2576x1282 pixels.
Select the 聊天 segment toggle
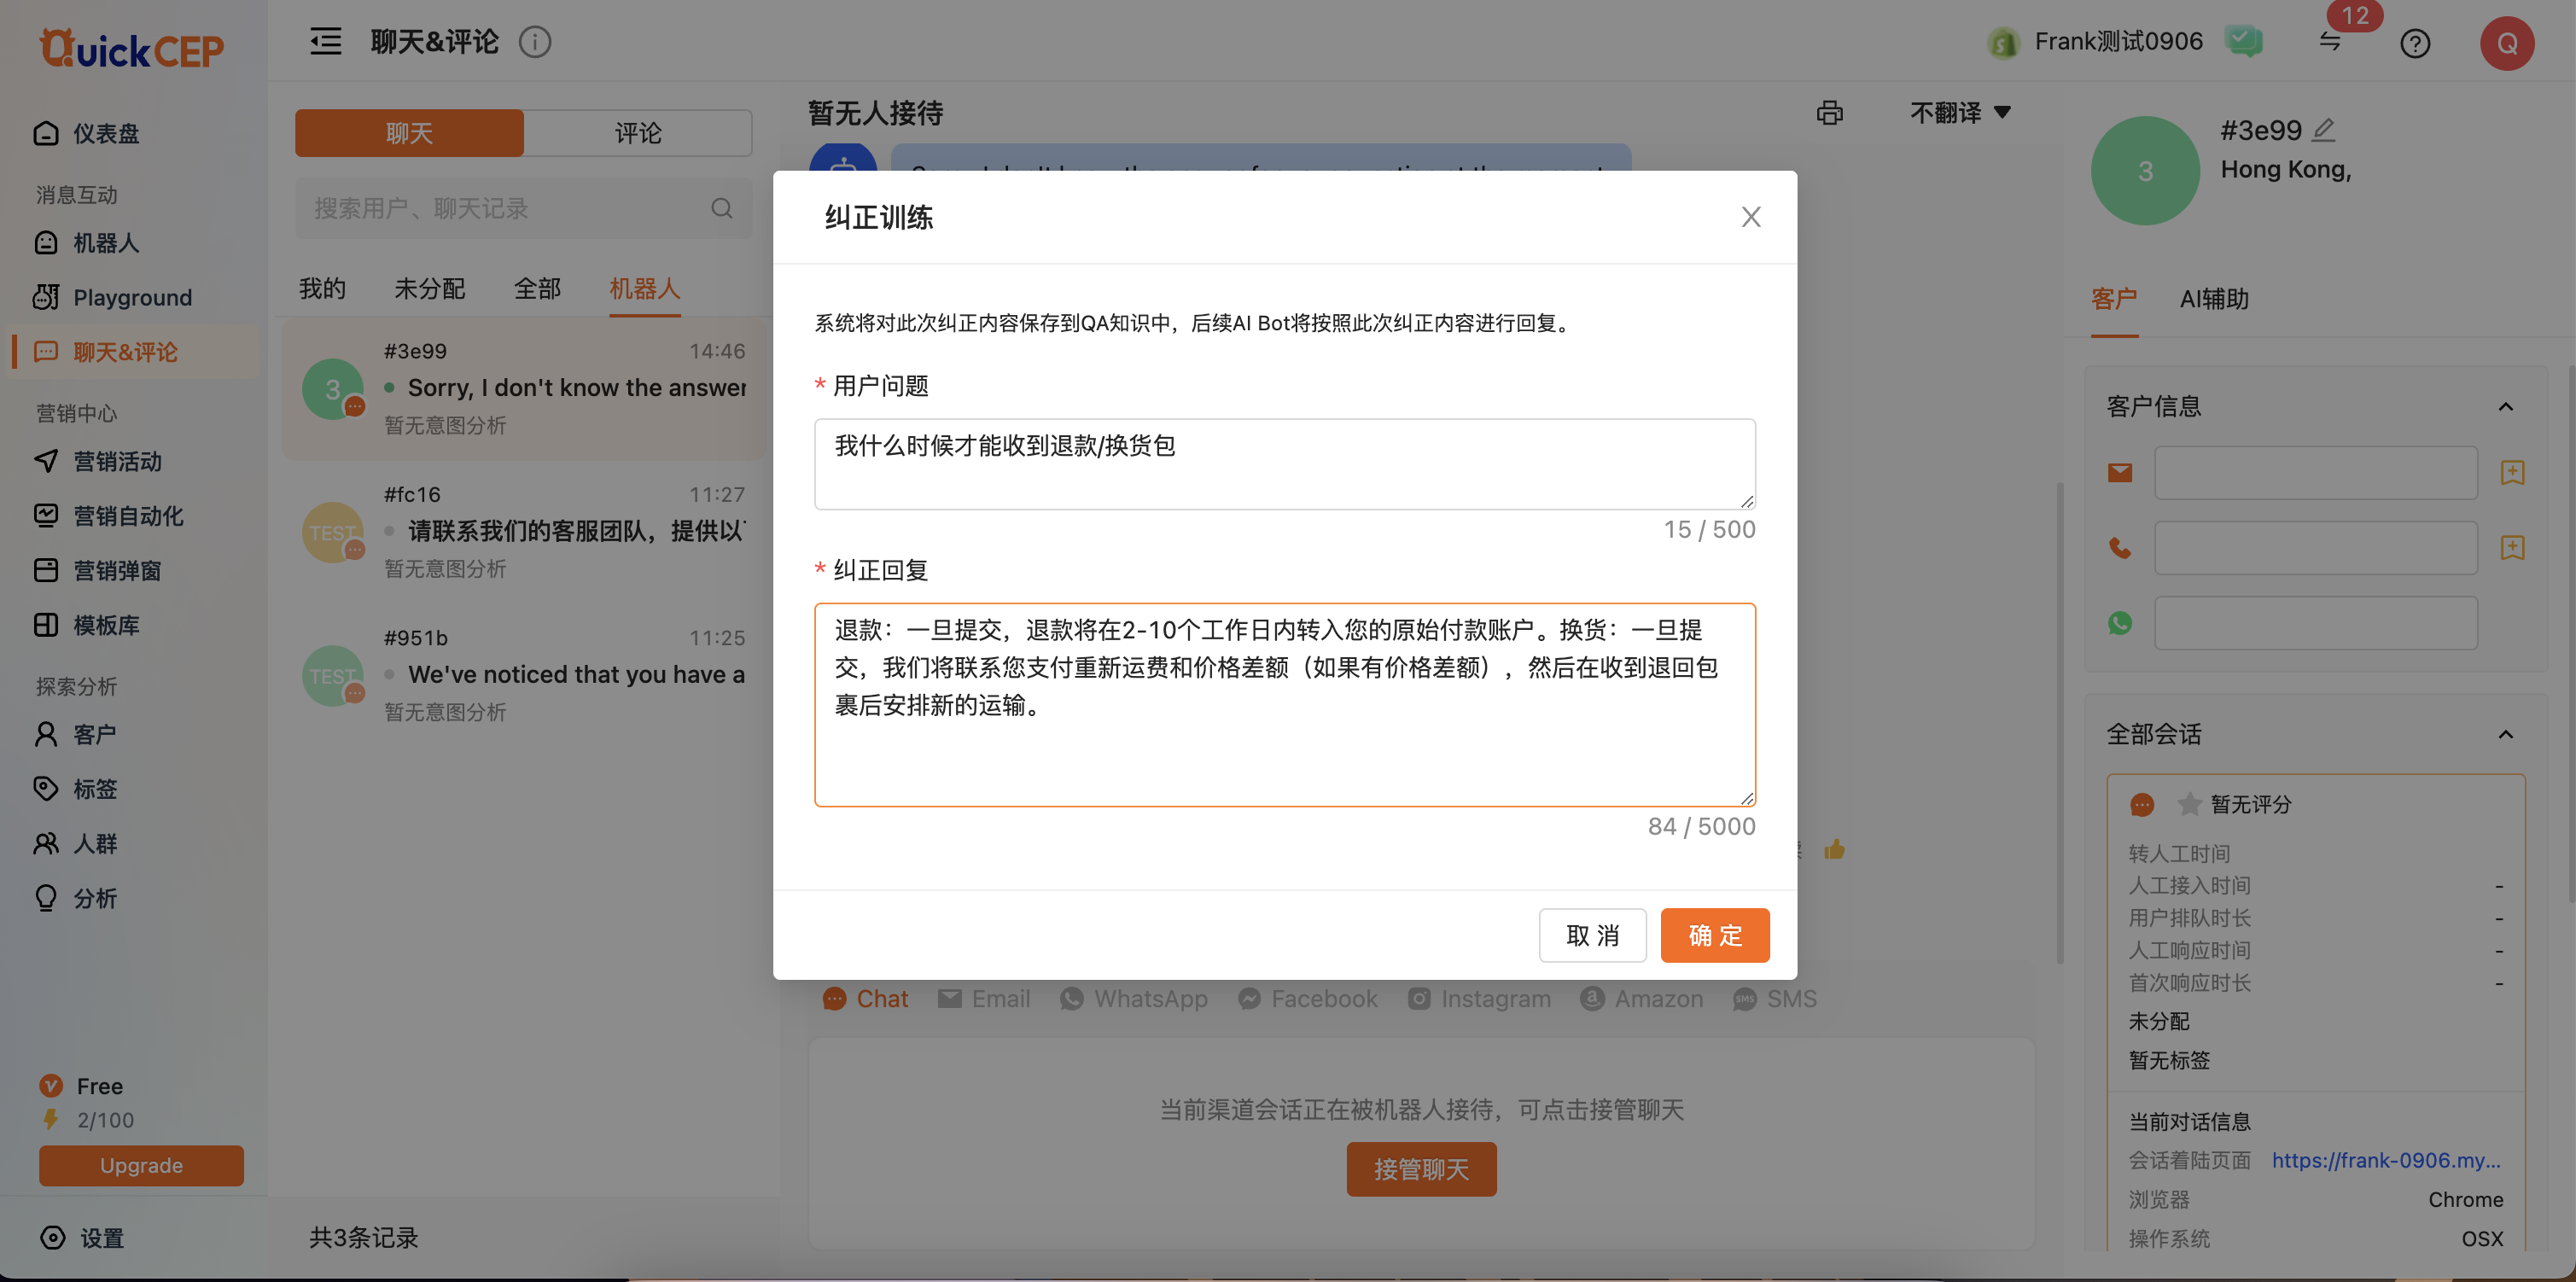pos(409,133)
